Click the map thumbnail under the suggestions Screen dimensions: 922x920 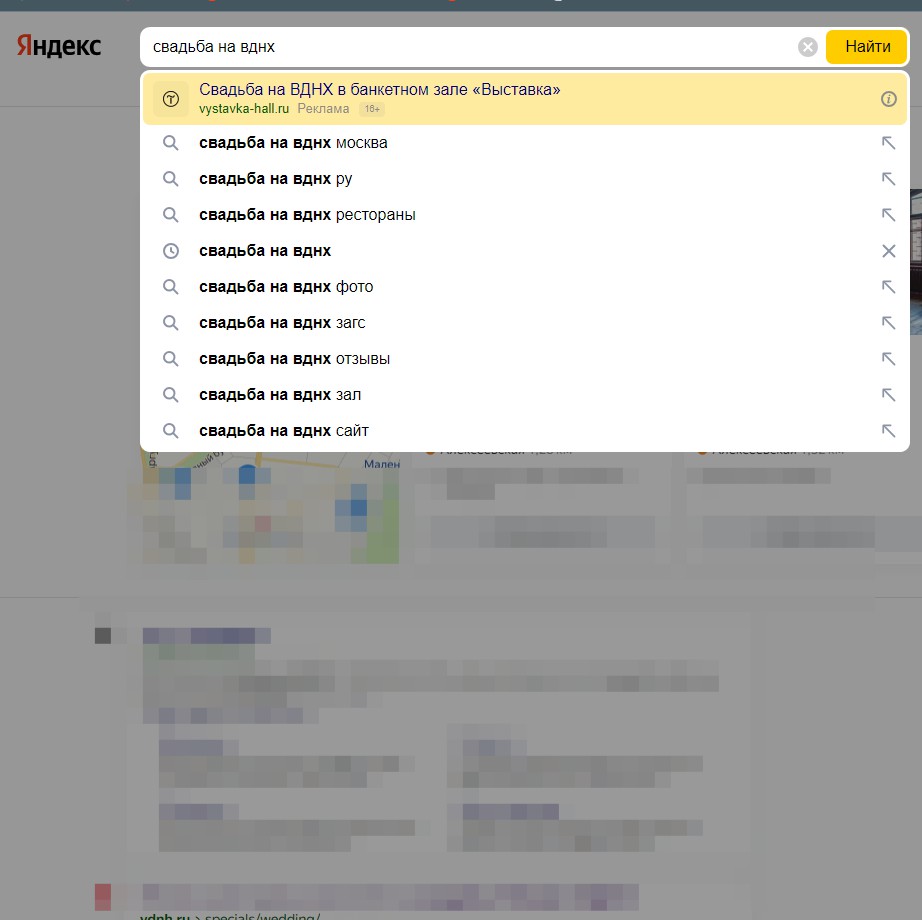(270, 507)
